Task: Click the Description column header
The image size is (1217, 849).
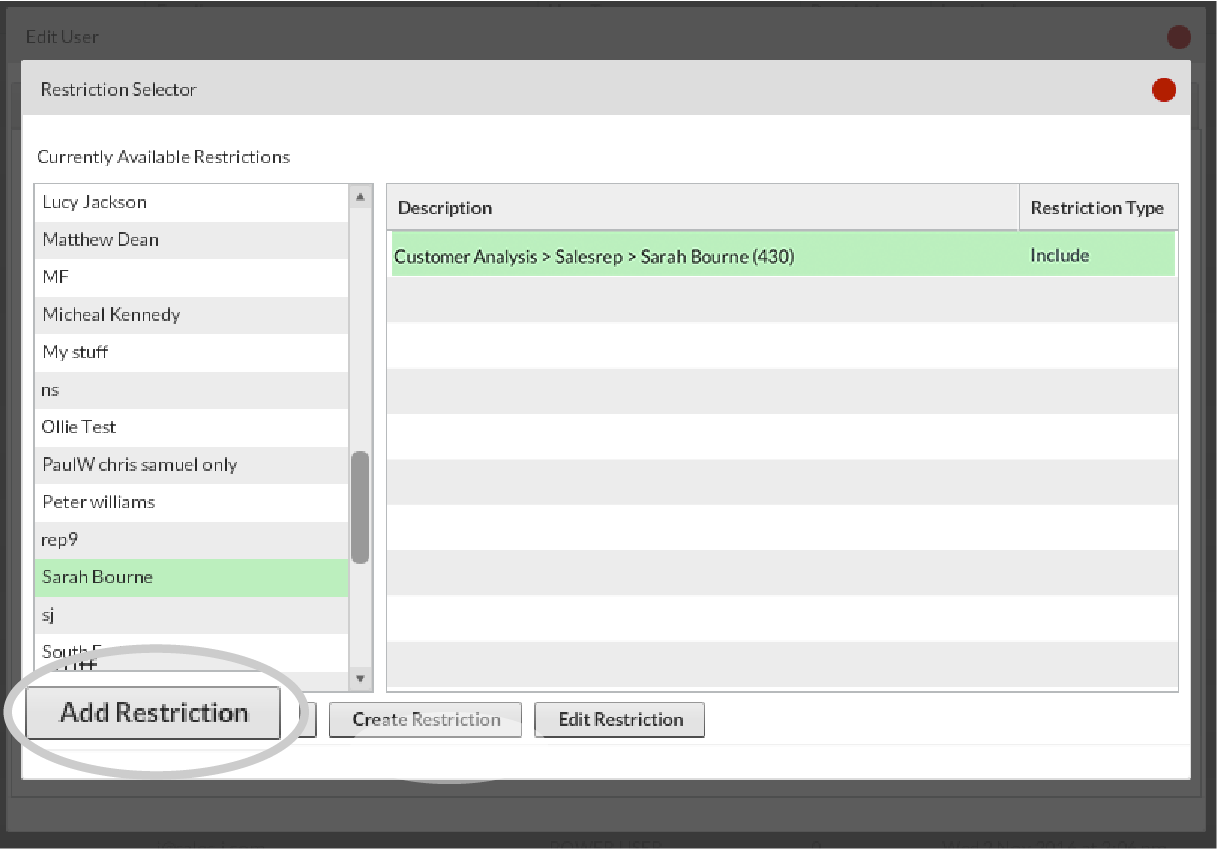Action: pyautogui.click(x=703, y=208)
